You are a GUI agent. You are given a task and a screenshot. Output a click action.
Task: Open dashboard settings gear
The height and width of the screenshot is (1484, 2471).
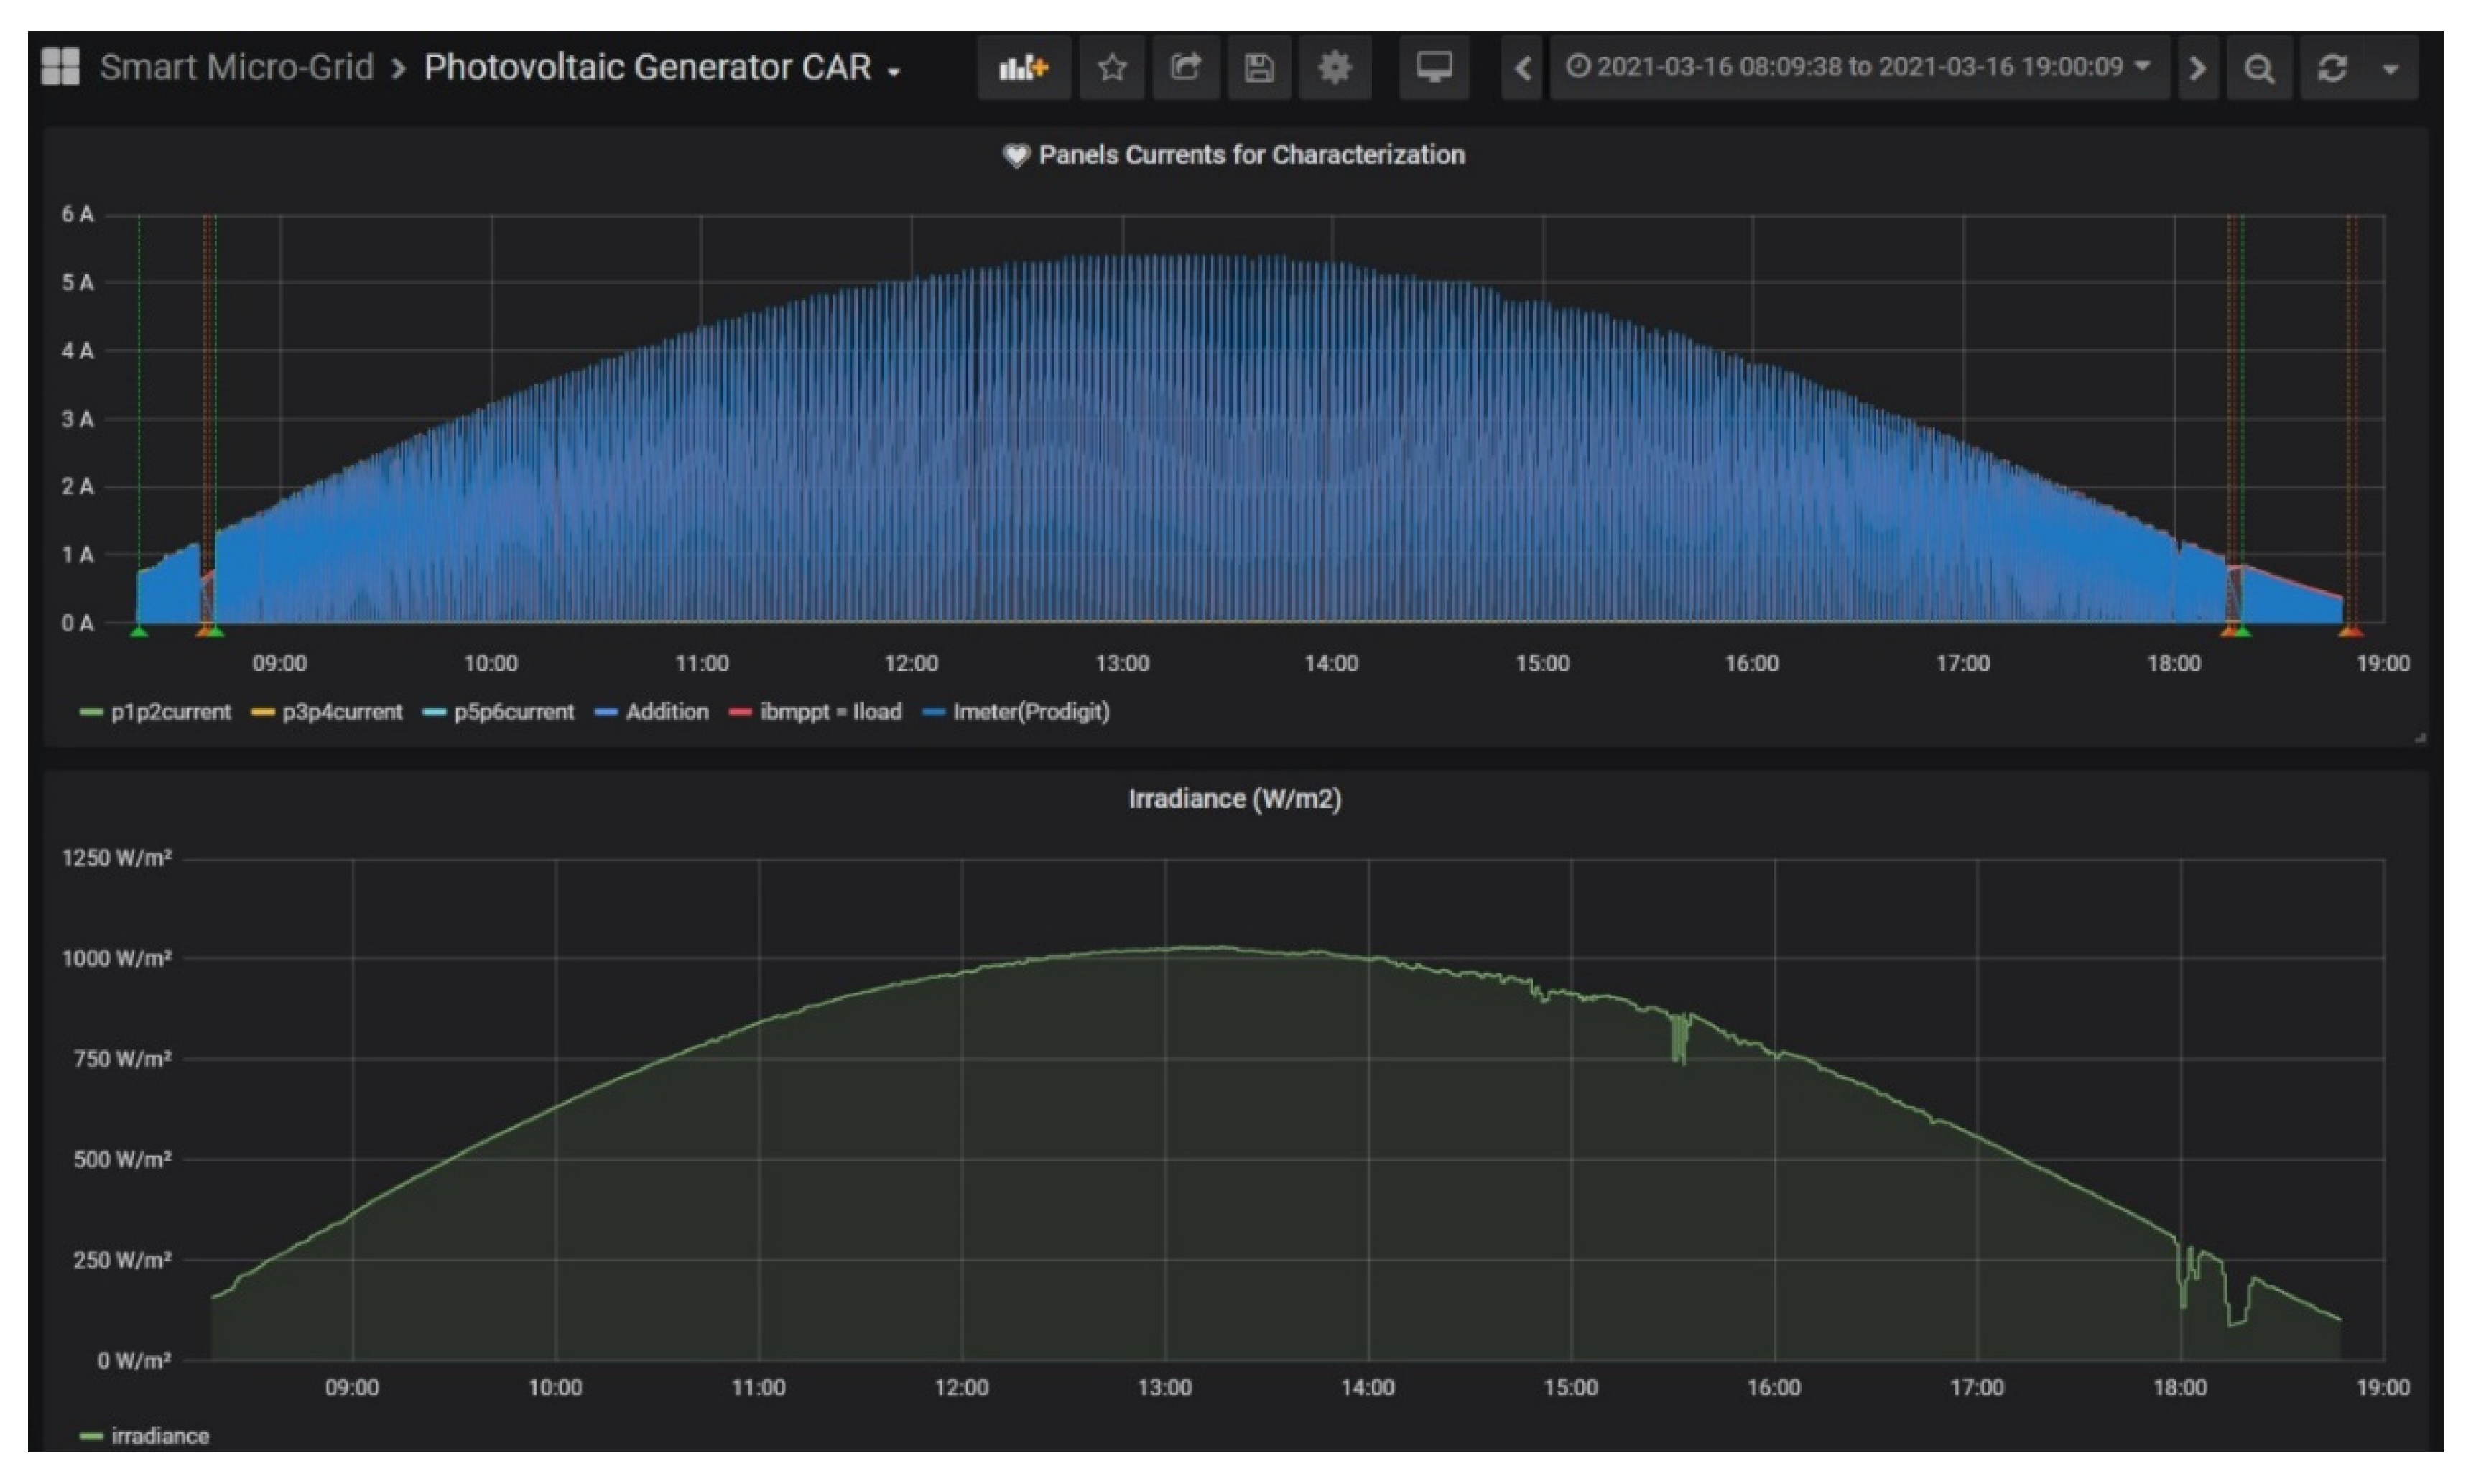click(x=1334, y=68)
